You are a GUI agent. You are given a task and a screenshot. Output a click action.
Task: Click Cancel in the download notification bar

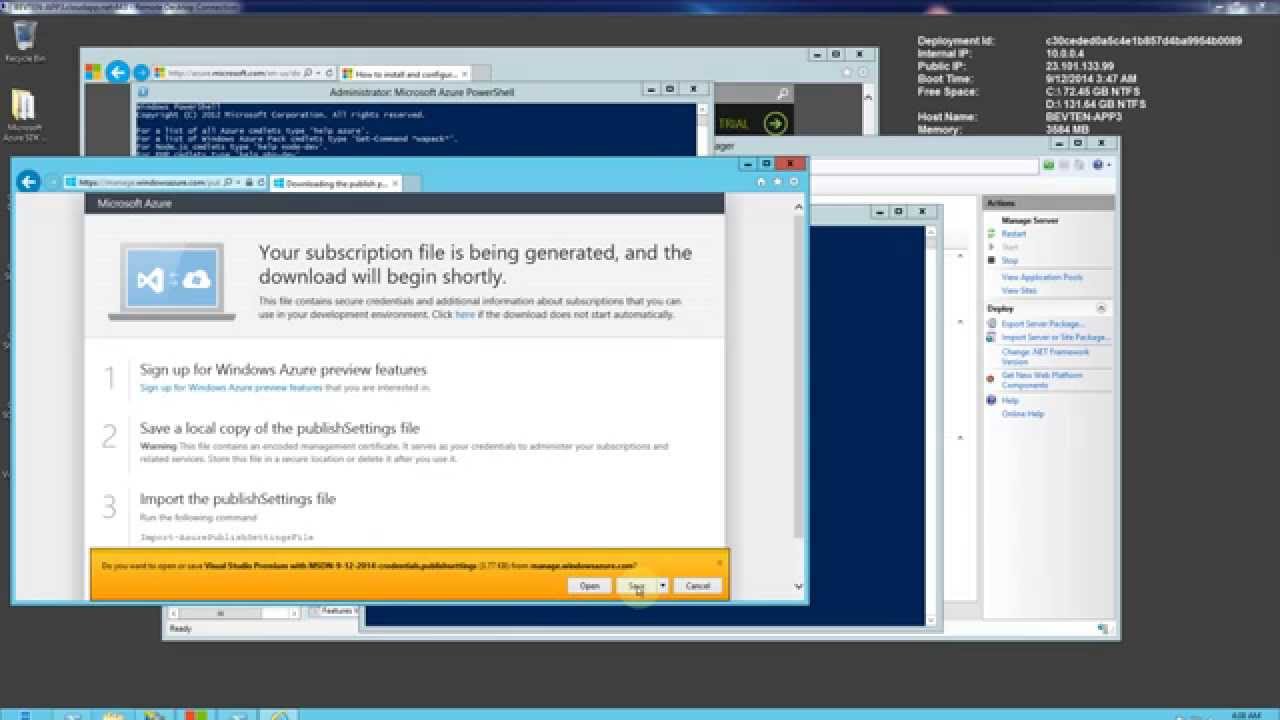[x=698, y=586]
